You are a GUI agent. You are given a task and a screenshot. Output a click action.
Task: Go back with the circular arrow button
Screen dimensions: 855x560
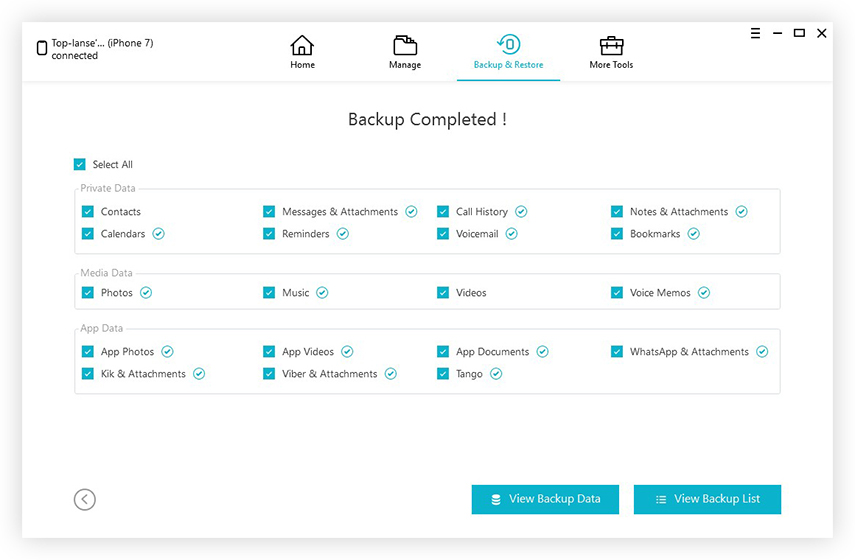[x=85, y=499]
